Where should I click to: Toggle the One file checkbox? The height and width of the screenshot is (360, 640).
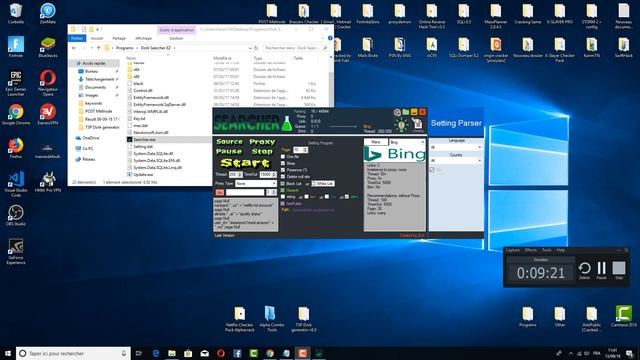point(283,156)
